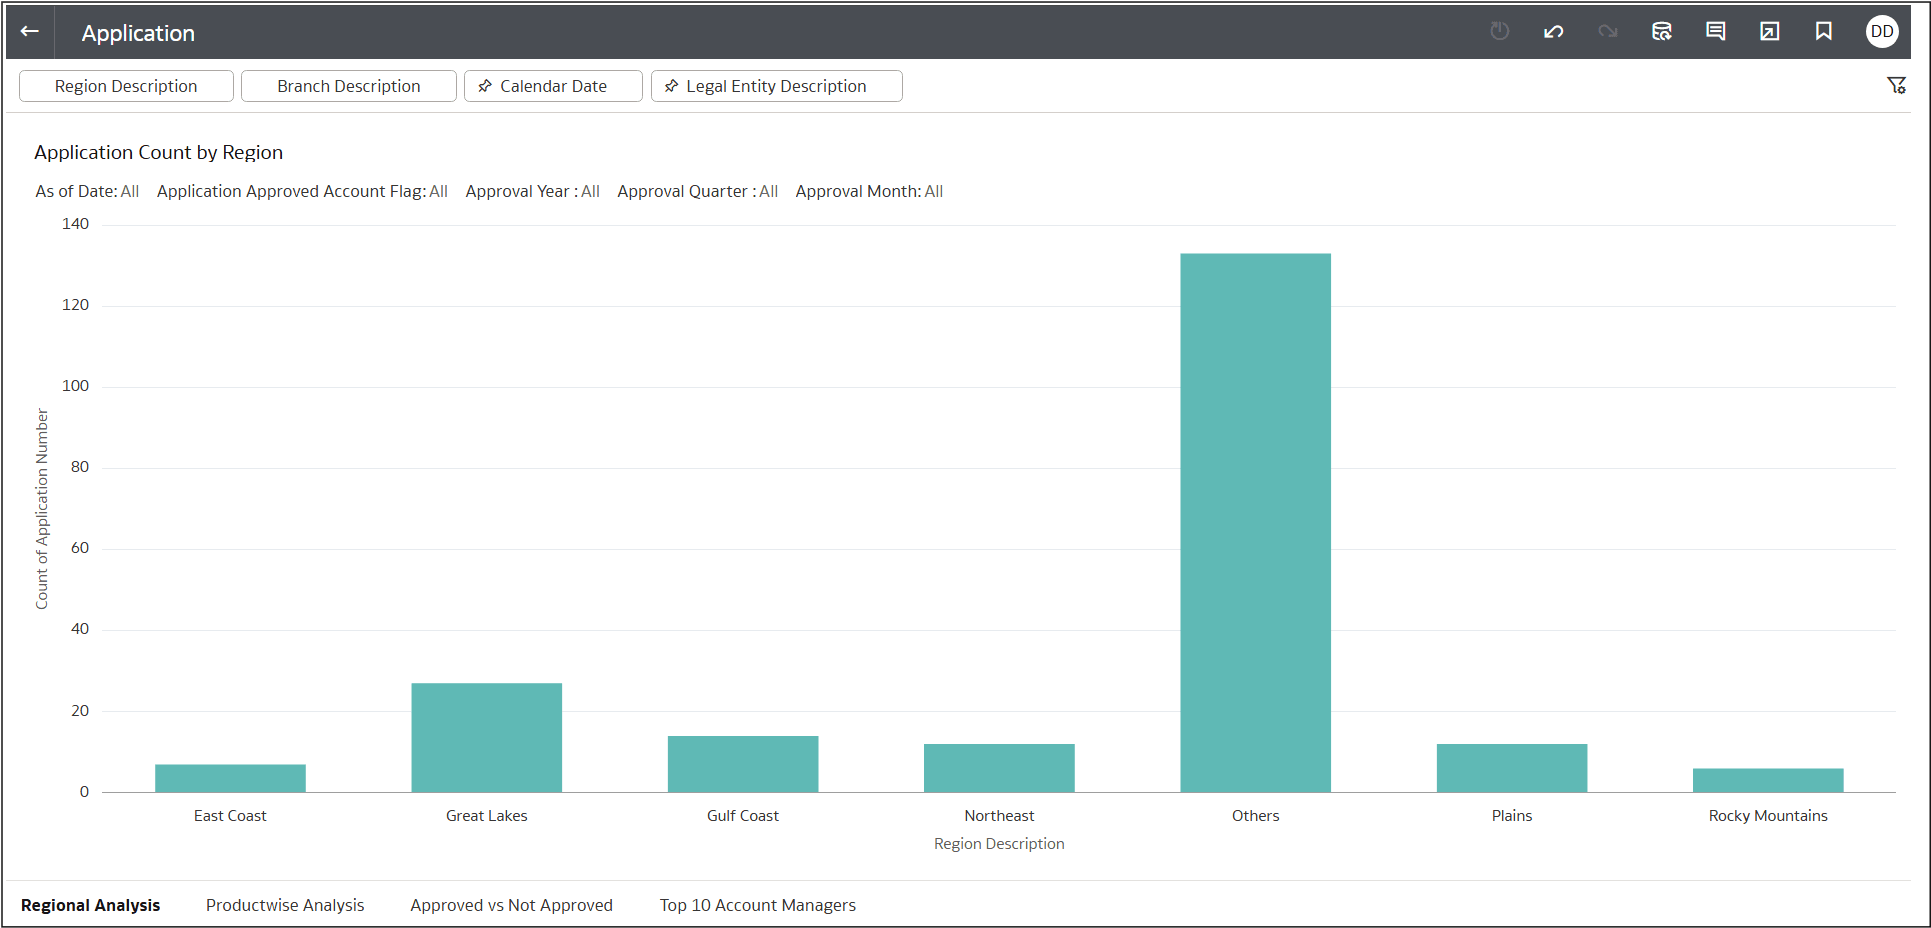Click the Rocky Mountains axis label
This screenshot has width=1931, height=928.
[x=1768, y=816]
